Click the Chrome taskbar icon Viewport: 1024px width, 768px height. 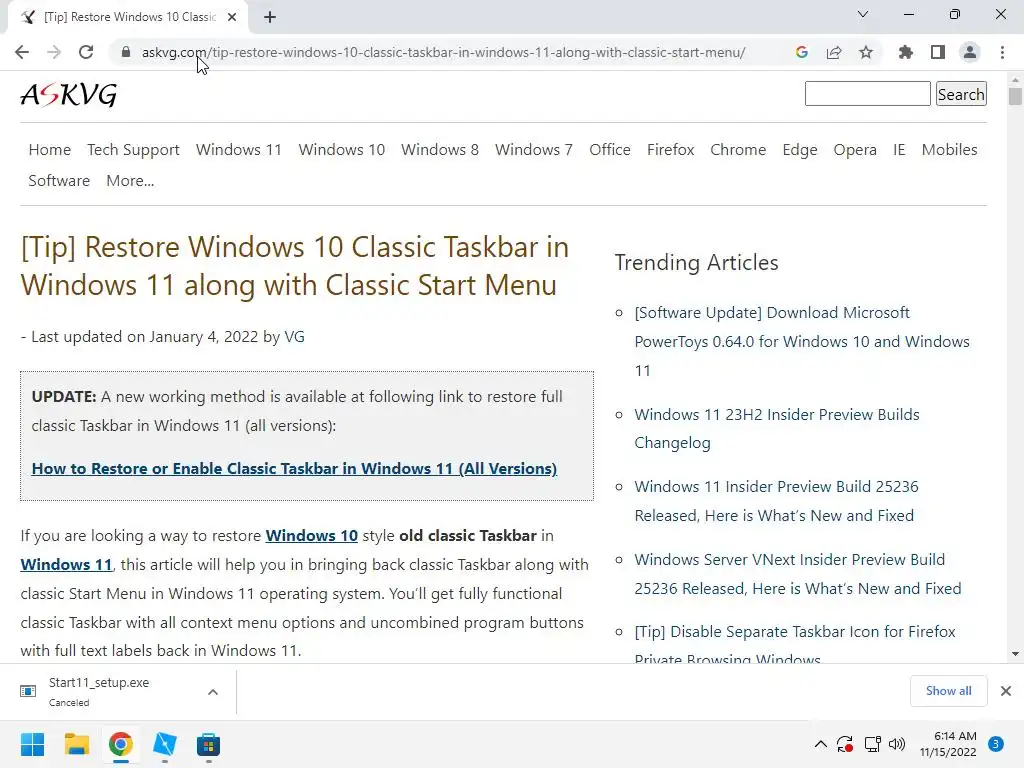click(x=121, y=744)
